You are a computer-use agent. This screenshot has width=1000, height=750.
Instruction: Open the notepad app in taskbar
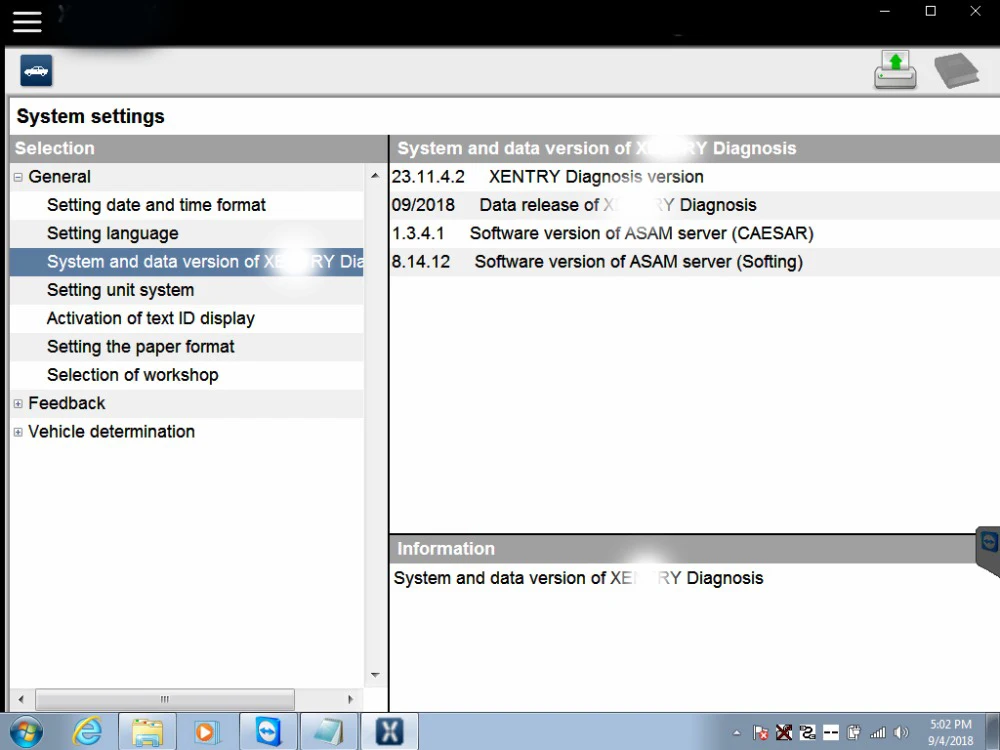point(329,732)
